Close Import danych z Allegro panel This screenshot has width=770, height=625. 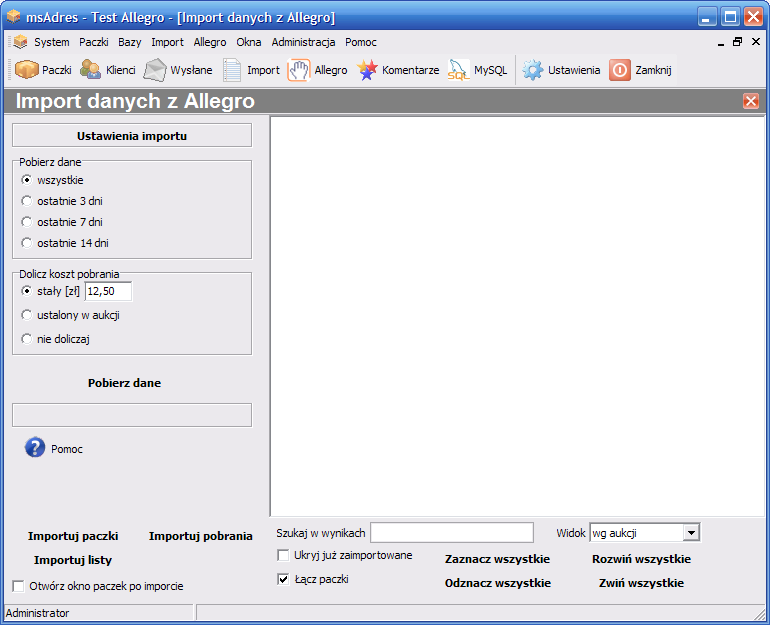pos(751,101)
